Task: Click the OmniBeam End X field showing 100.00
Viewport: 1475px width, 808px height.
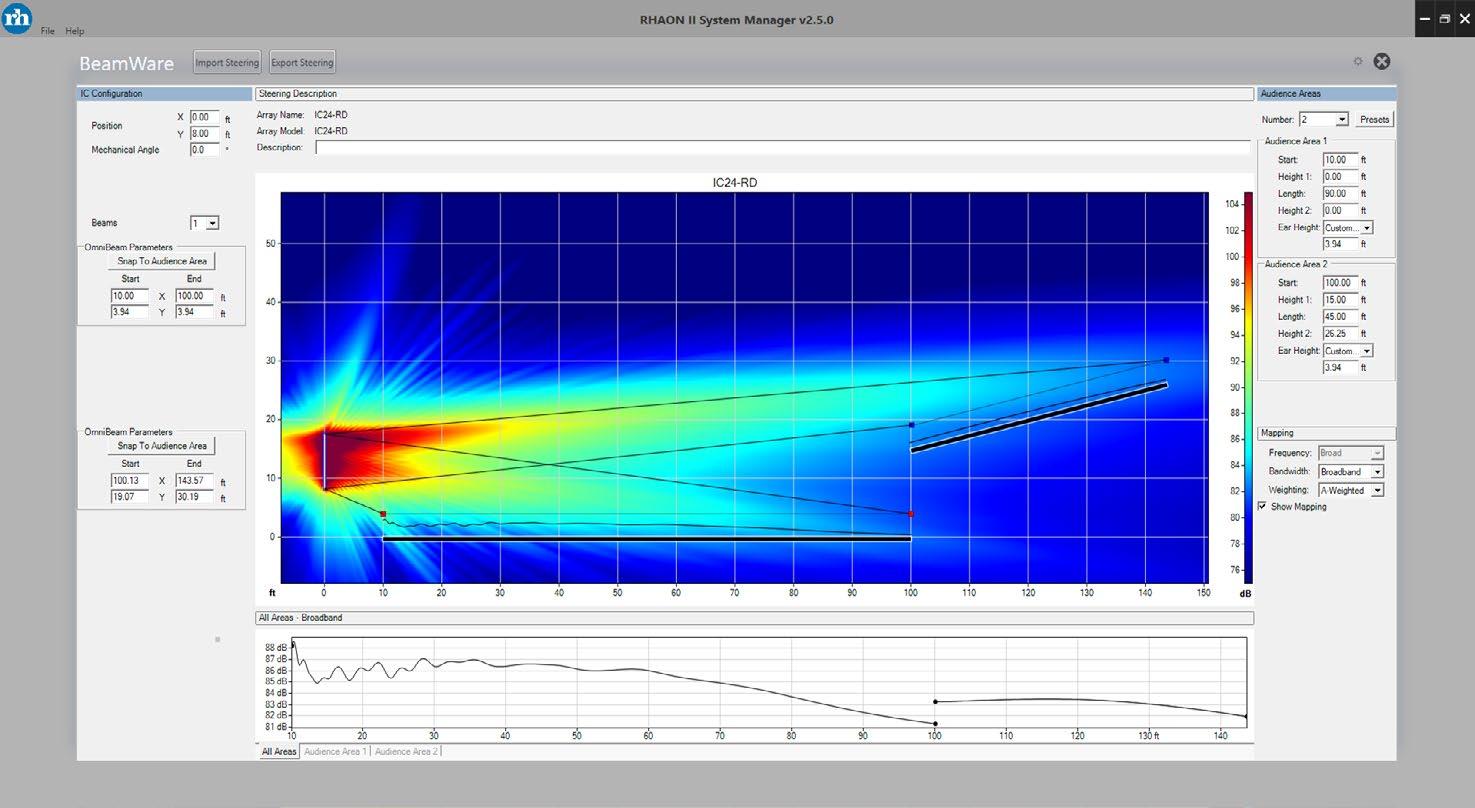Action: point(194,296)
